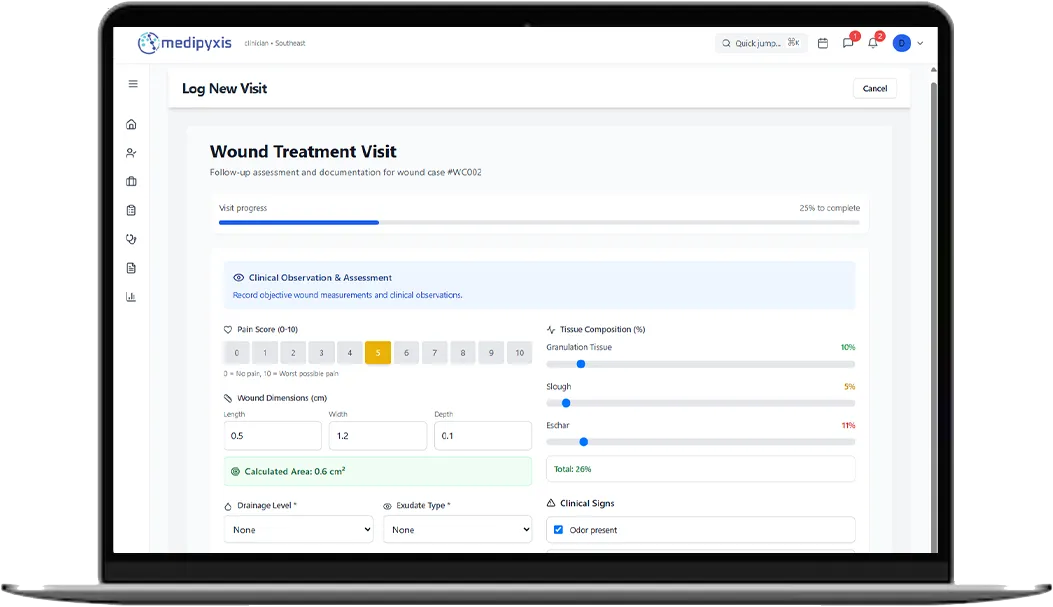Click the Cancel button
The height and width of the screenshot is (607, 1053).
pos(874,89)
